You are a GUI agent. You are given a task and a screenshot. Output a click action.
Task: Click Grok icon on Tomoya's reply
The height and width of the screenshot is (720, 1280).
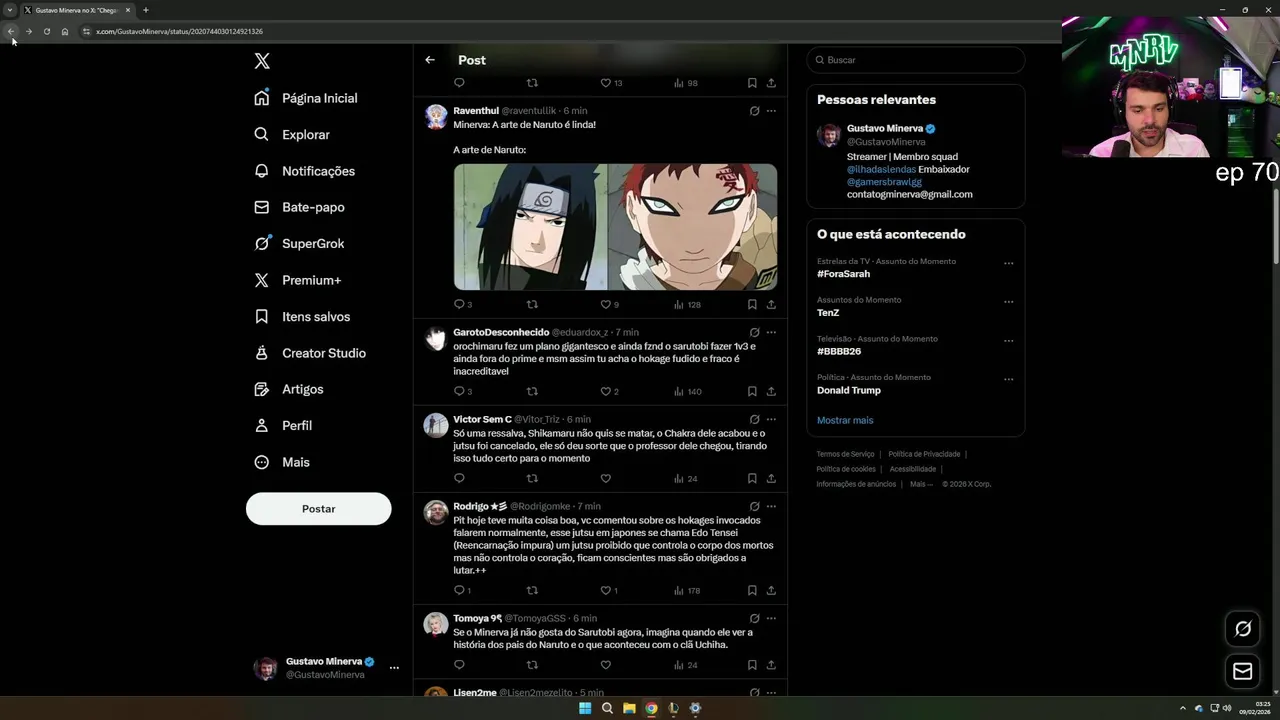tap(754, 618)
